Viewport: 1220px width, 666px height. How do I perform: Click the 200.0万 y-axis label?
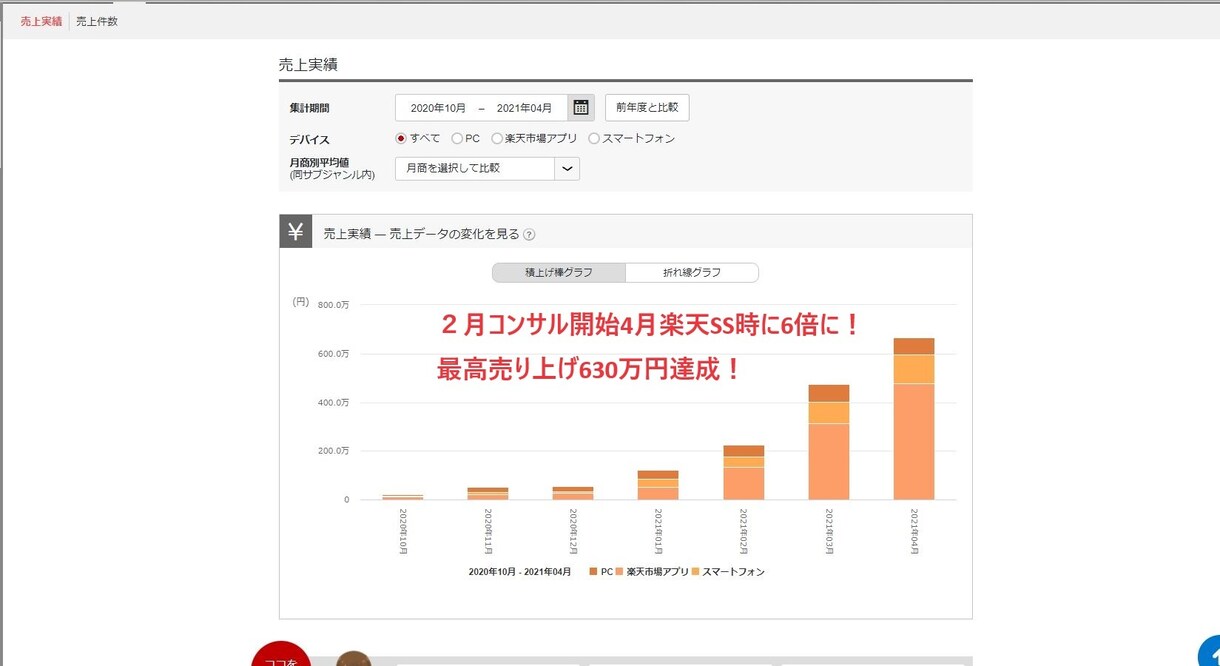(x=334, y=451)
